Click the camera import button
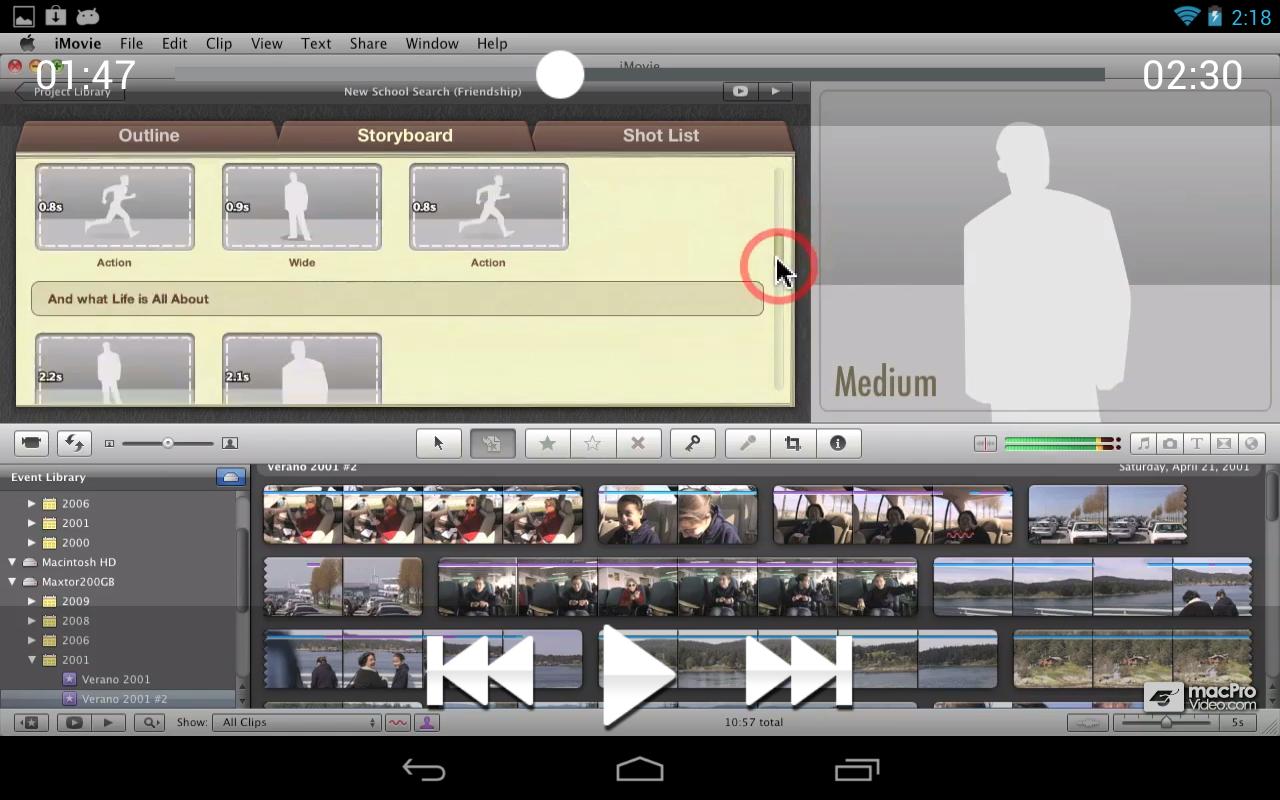The height and width of the screenshot is (800, 1280). [x=32, y=443]
